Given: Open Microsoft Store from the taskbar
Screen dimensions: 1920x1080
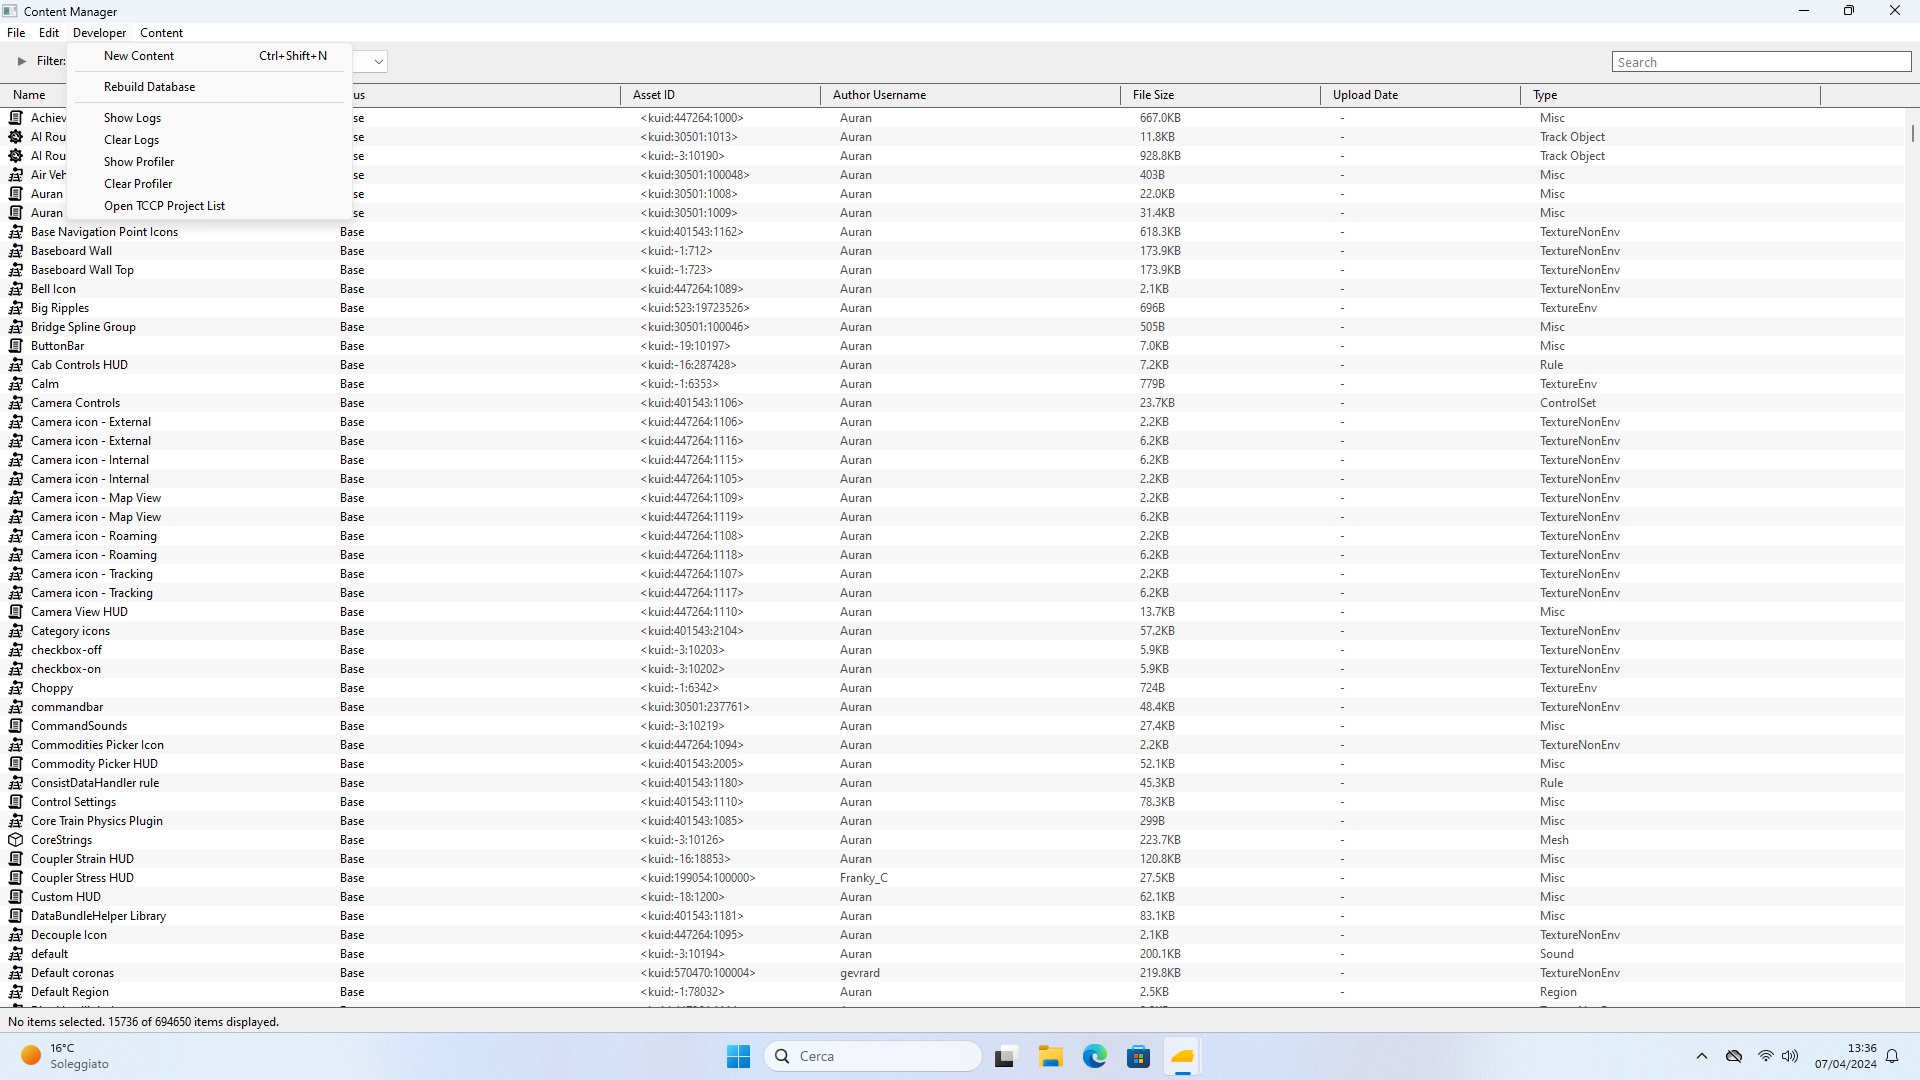Looking at the screenshot, I should click(x=1138, y=1056).
